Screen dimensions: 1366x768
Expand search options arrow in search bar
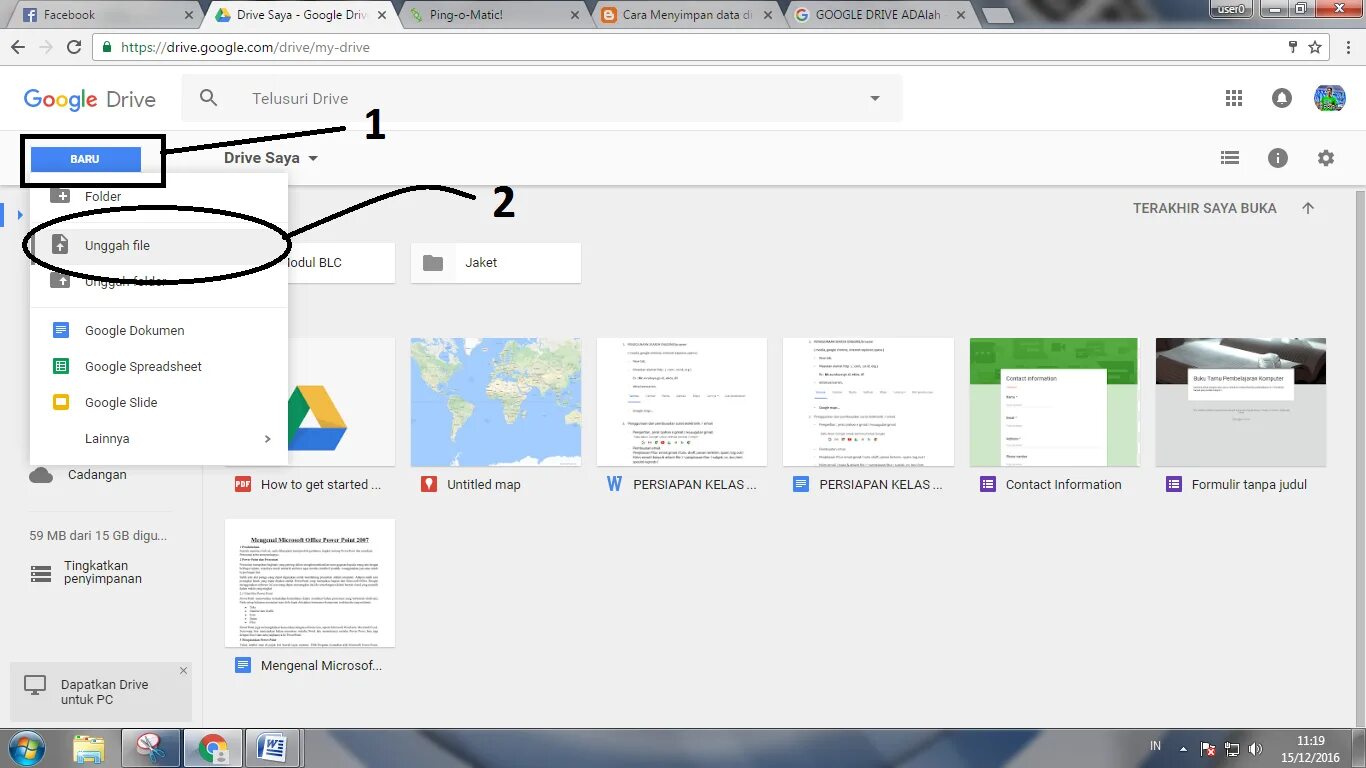click(x=875, y=98)
